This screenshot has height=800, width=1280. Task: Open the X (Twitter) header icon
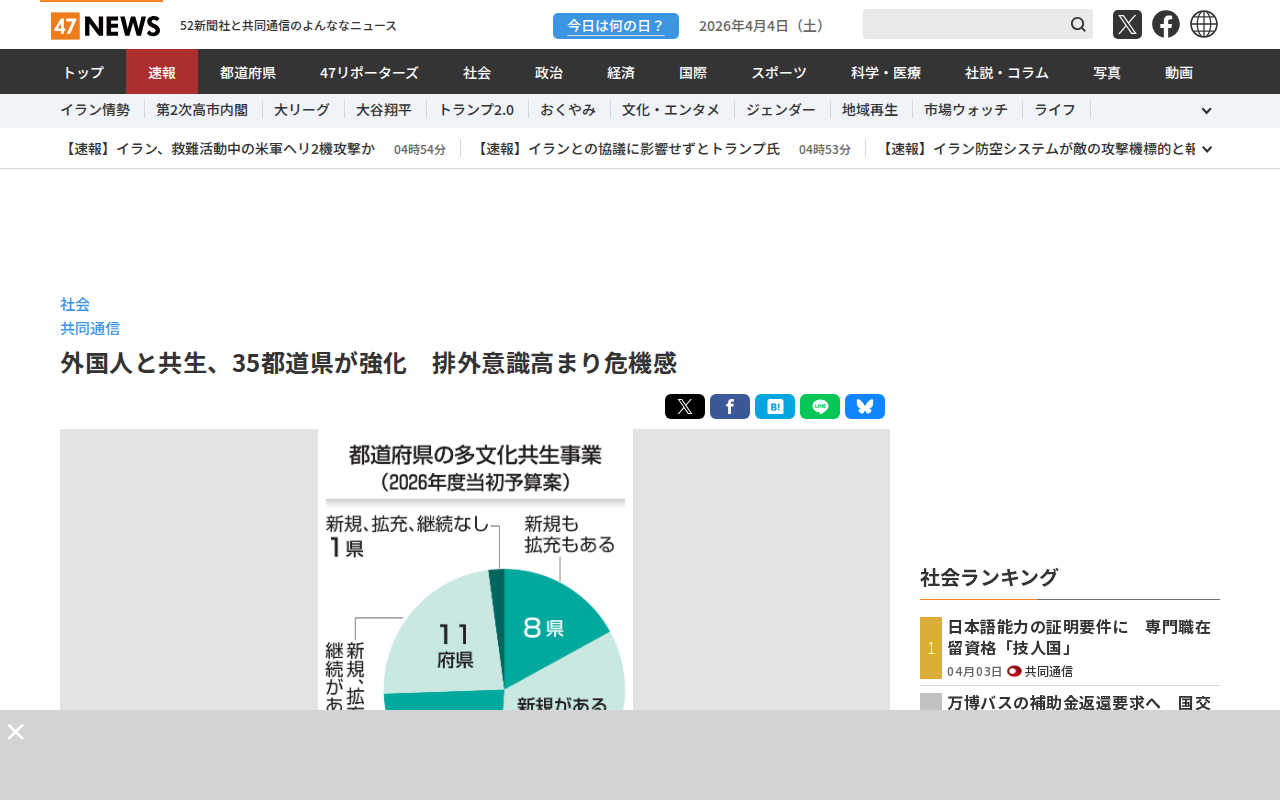[x=1127, y=24]
